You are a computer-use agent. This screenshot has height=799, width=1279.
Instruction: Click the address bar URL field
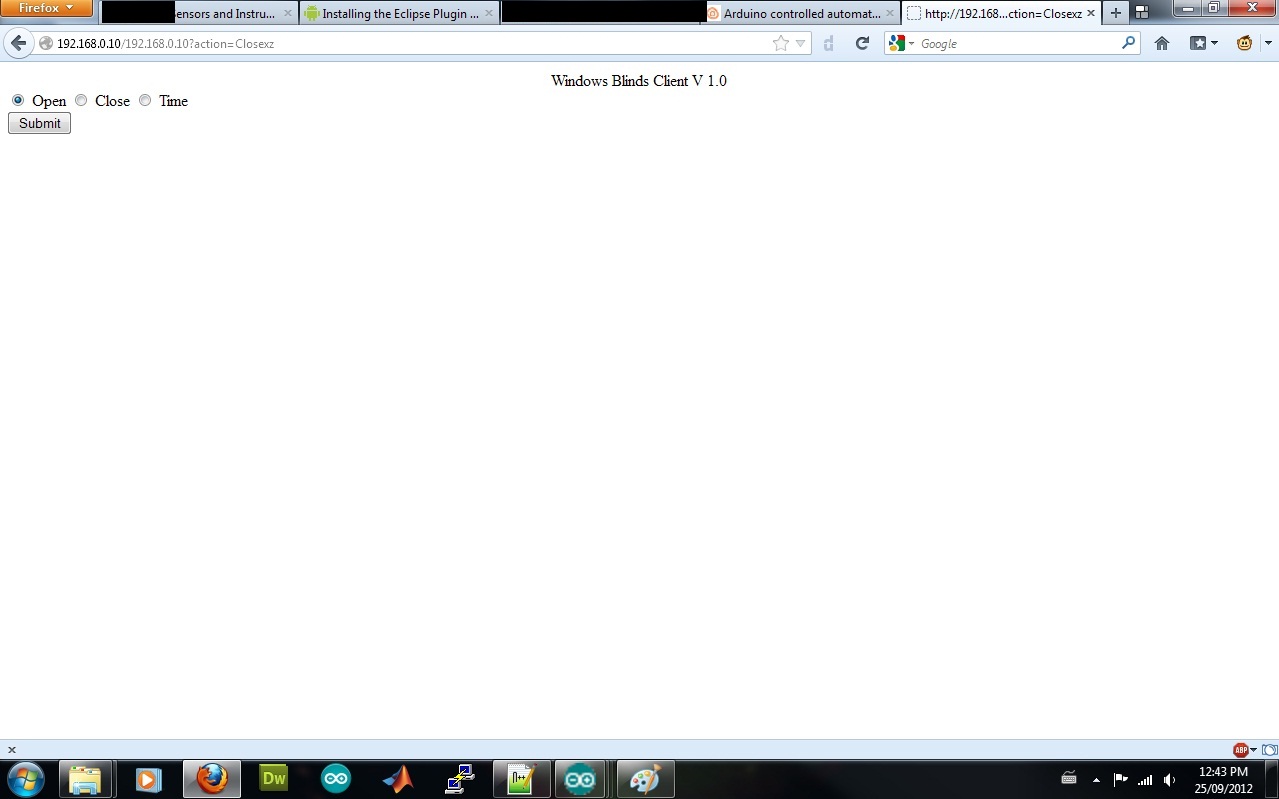click(400, 44)
